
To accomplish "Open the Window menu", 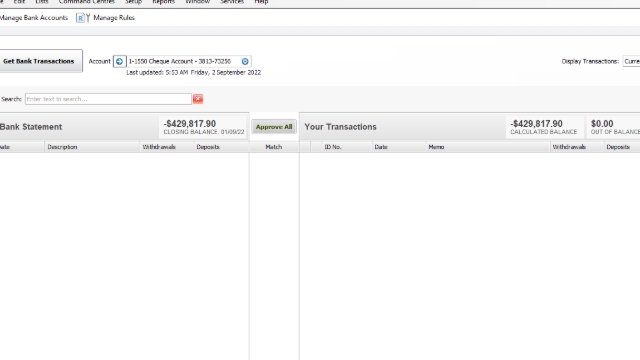I will (x=198, y=2).
